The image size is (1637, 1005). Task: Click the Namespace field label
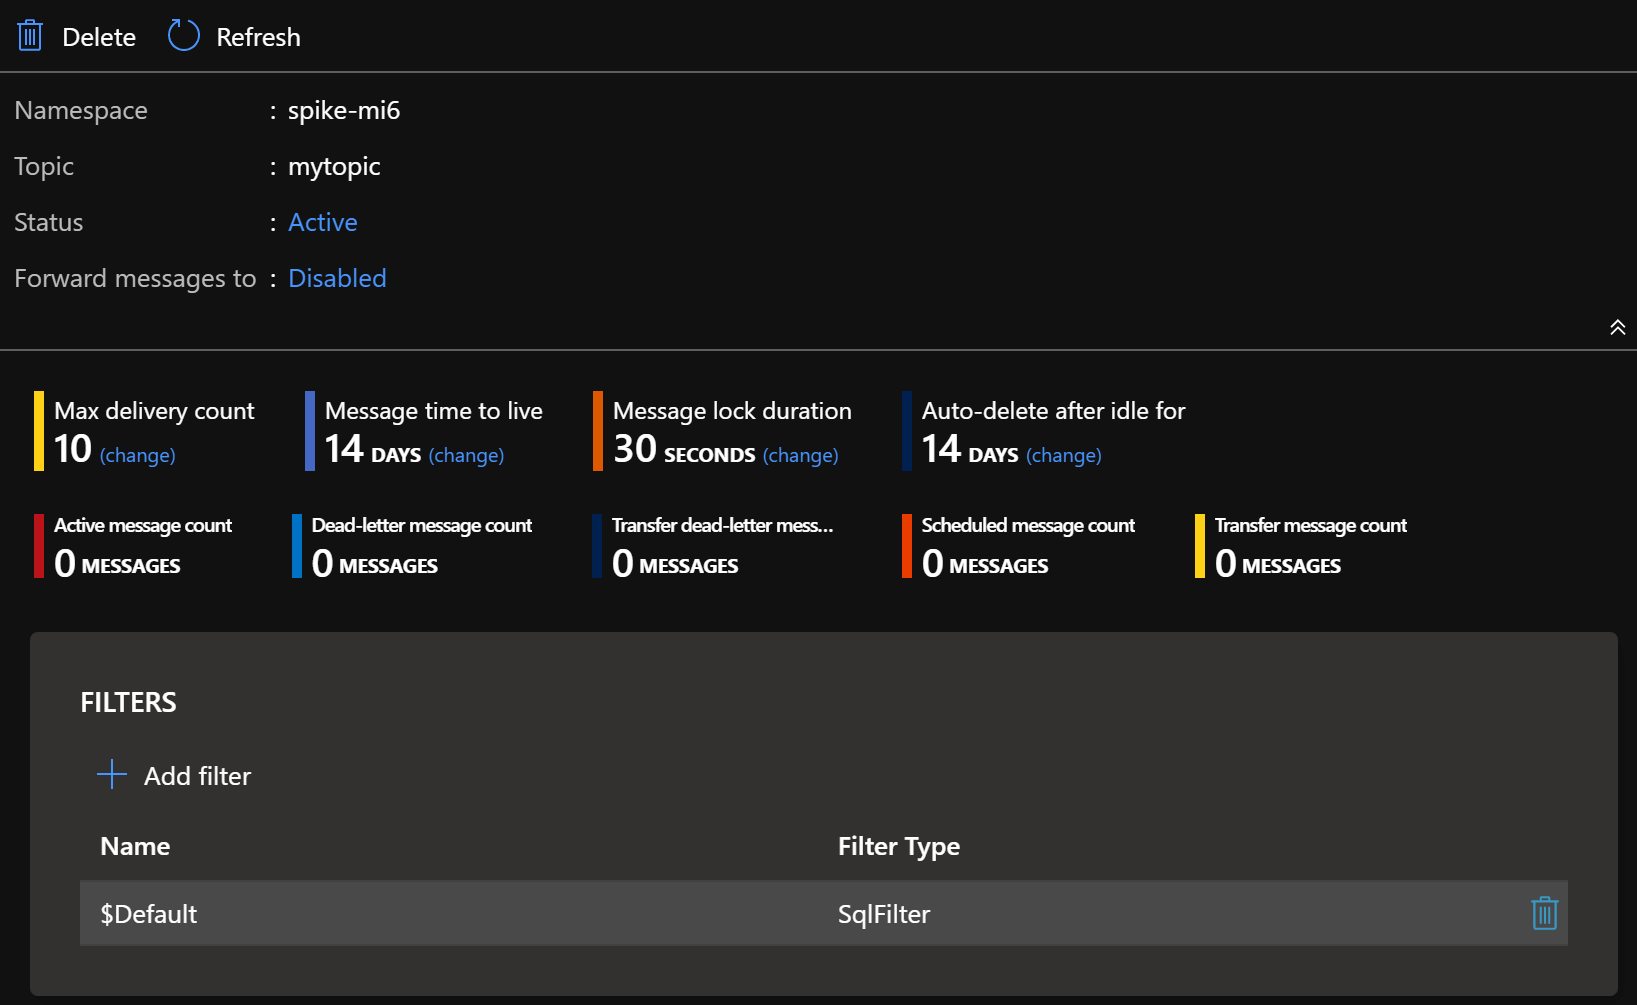tap(81, 110)
